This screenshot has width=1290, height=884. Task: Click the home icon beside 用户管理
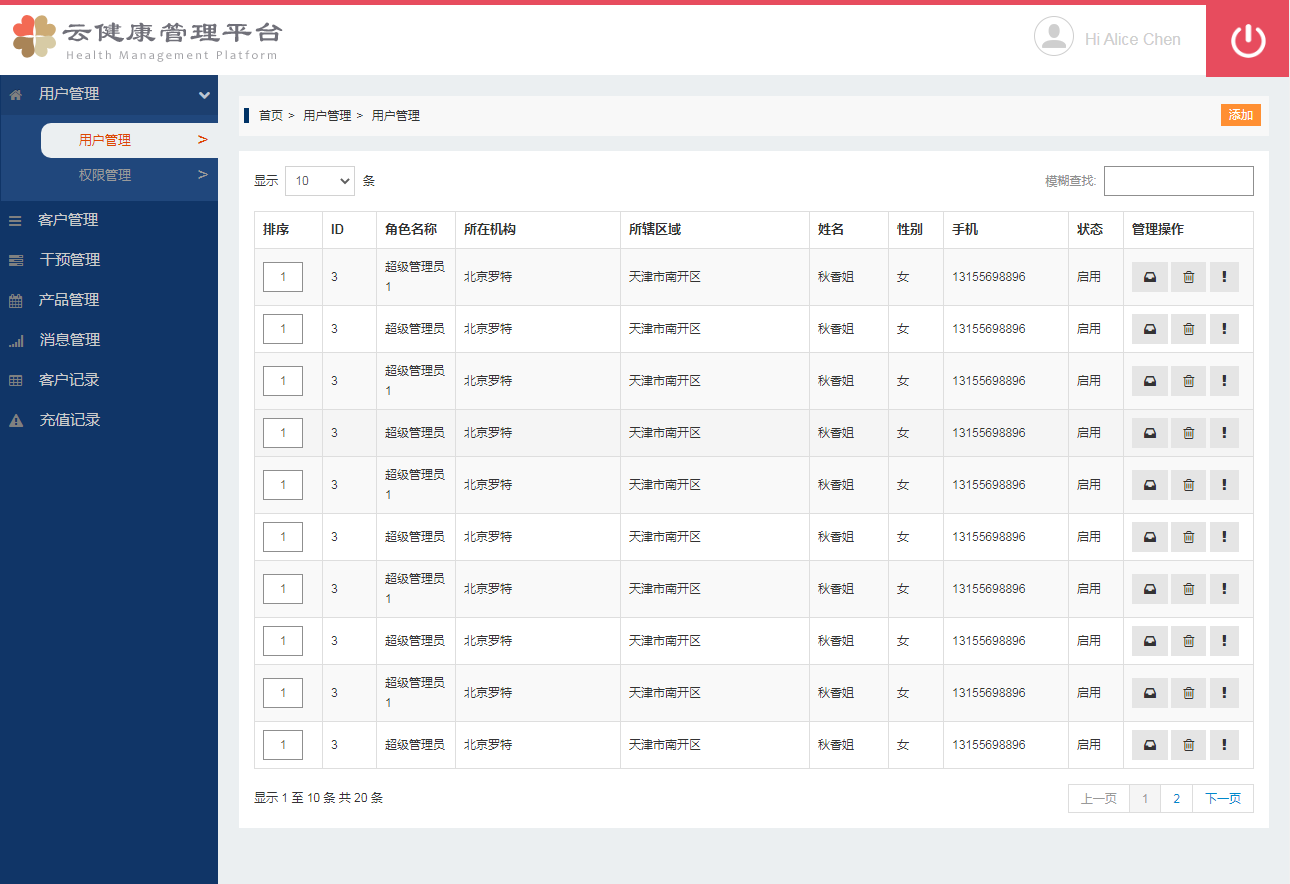point(14,93)
